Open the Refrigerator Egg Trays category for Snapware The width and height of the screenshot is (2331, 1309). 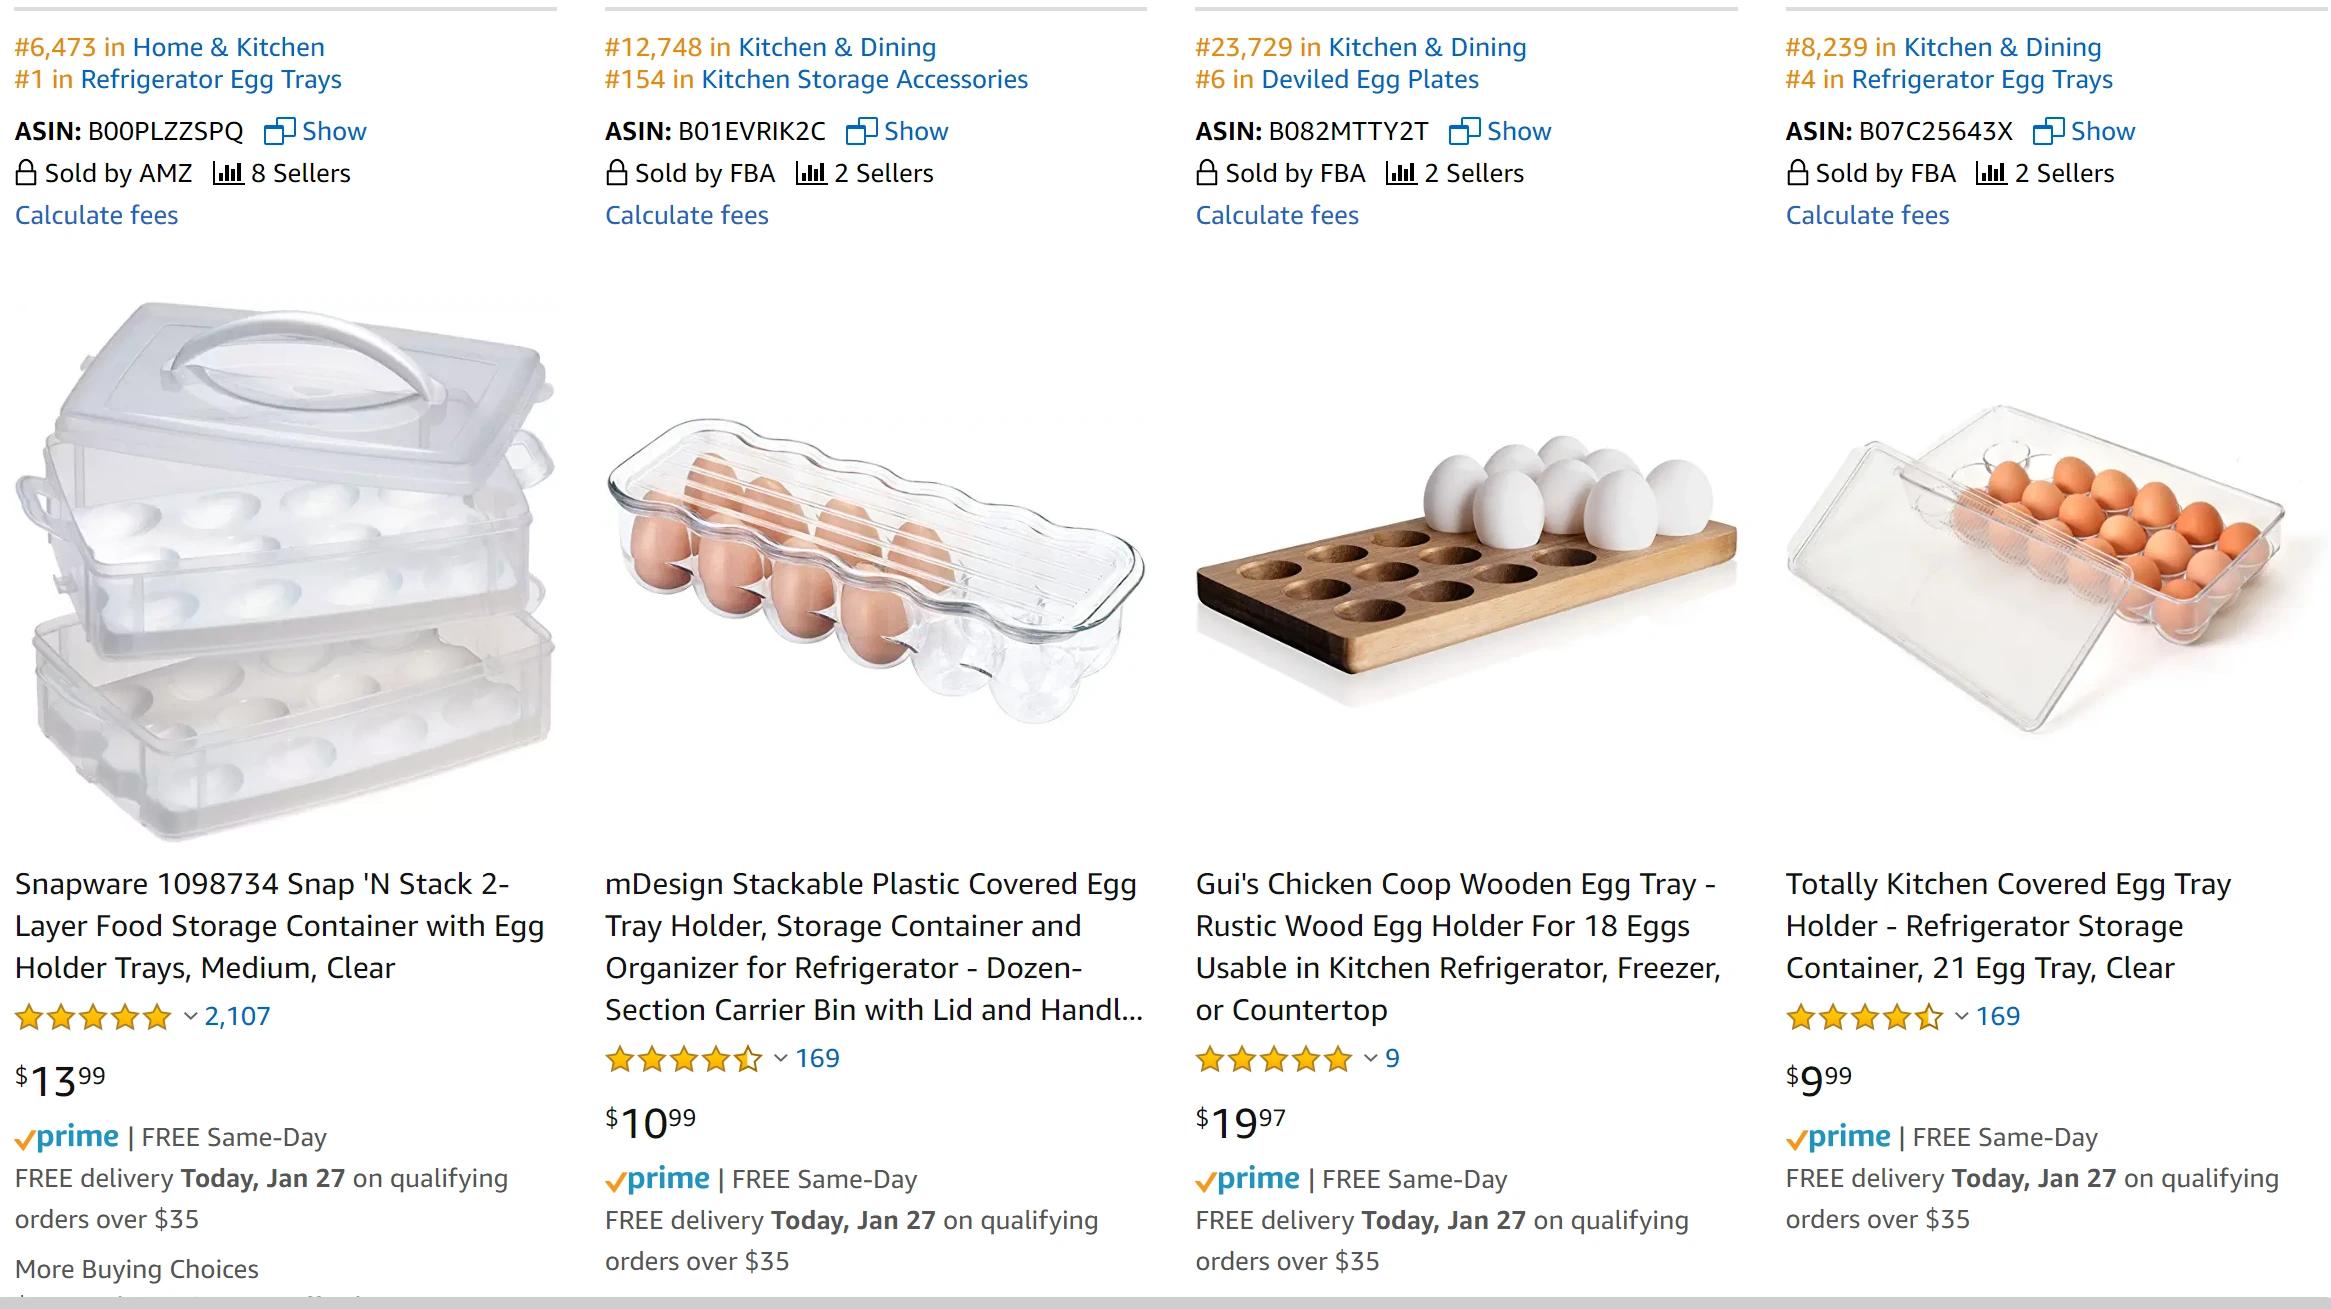(211, 79)
